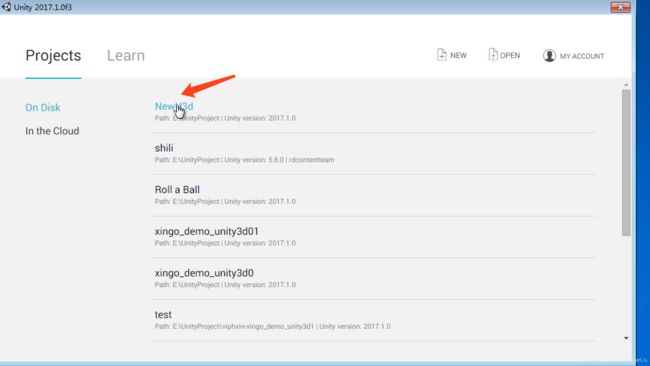Switch to the Learn tab
650x366 pixels.
[x=126, y=56]
